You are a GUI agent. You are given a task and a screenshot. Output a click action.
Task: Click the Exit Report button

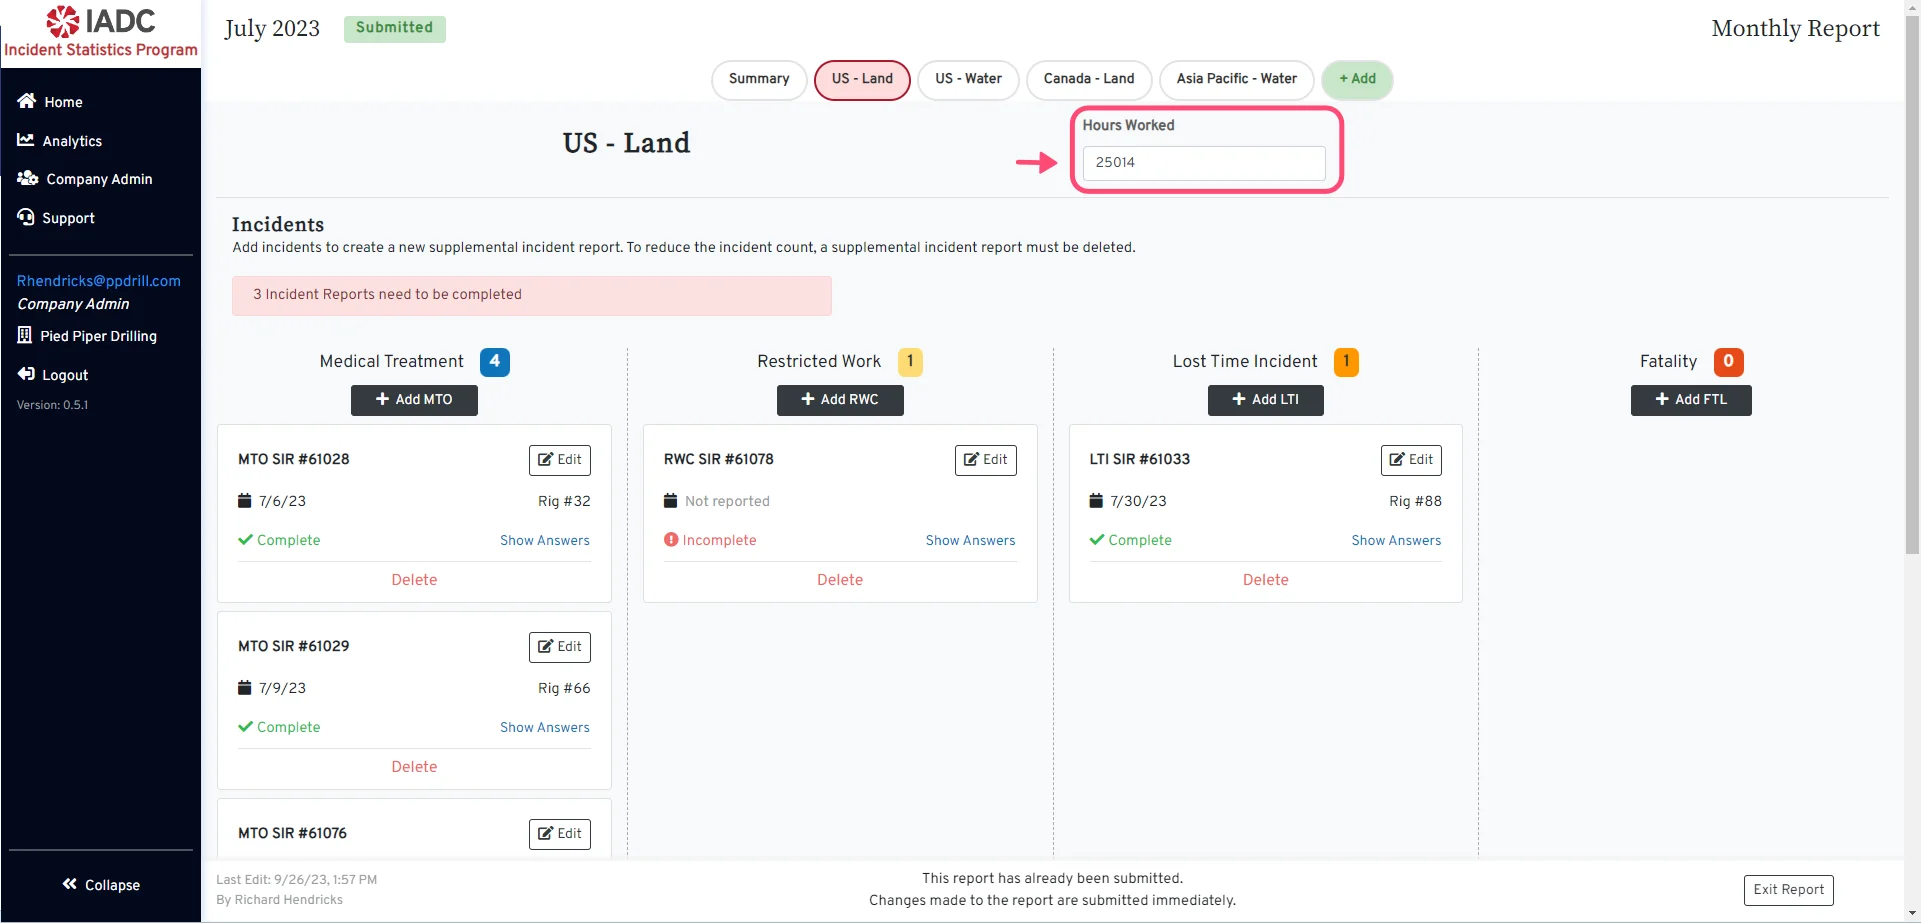[1789, 890]
